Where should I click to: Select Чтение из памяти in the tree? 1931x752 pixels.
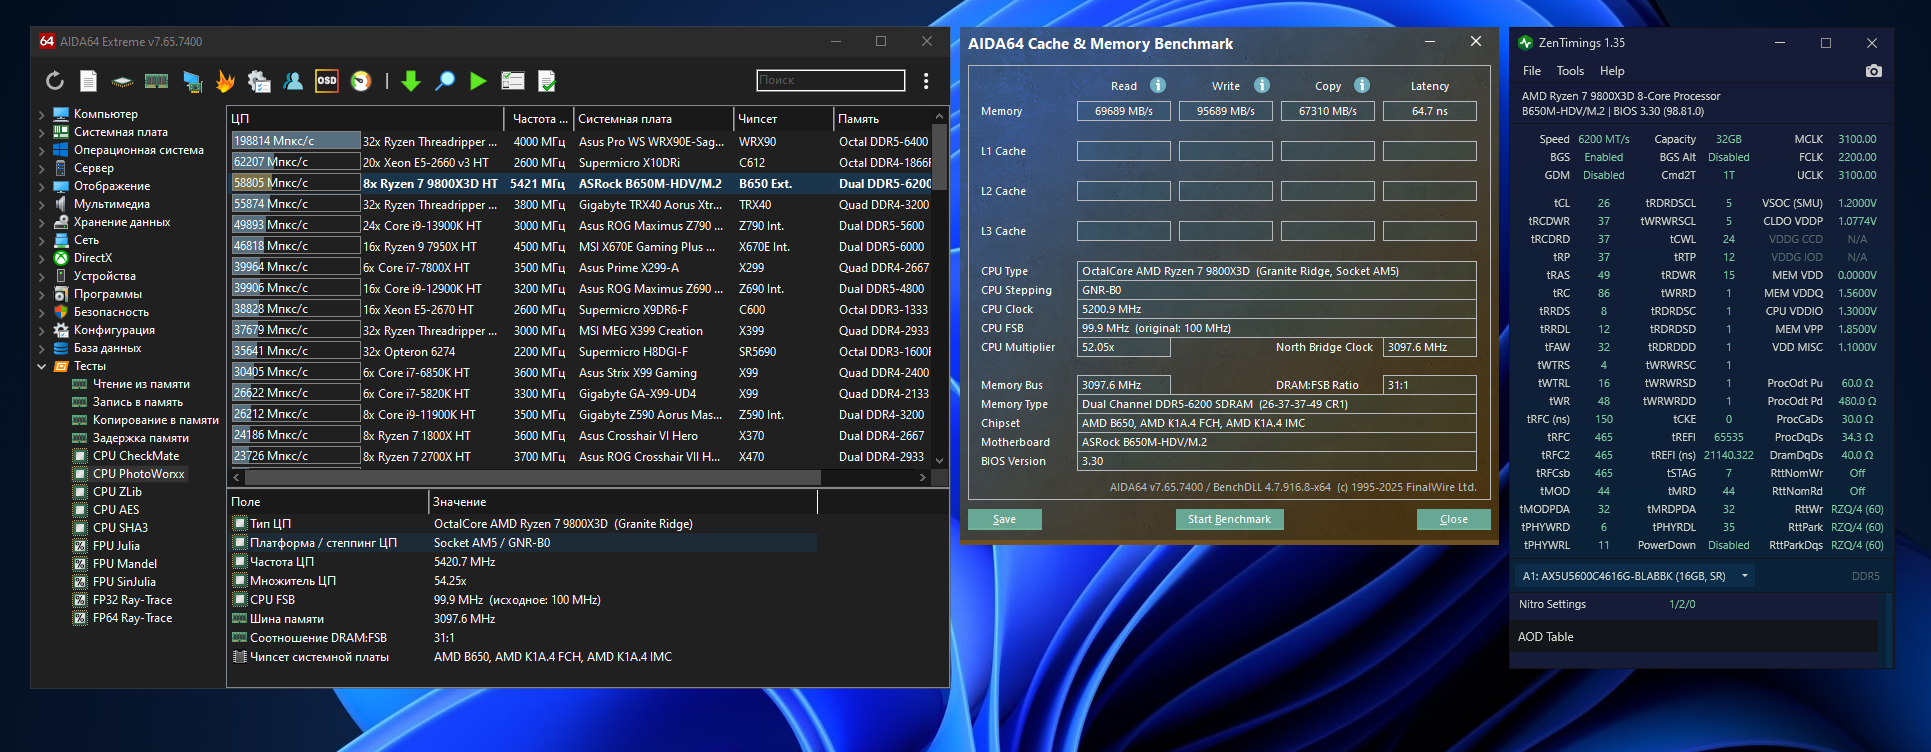pyautogui.click(x=141, y=384)
